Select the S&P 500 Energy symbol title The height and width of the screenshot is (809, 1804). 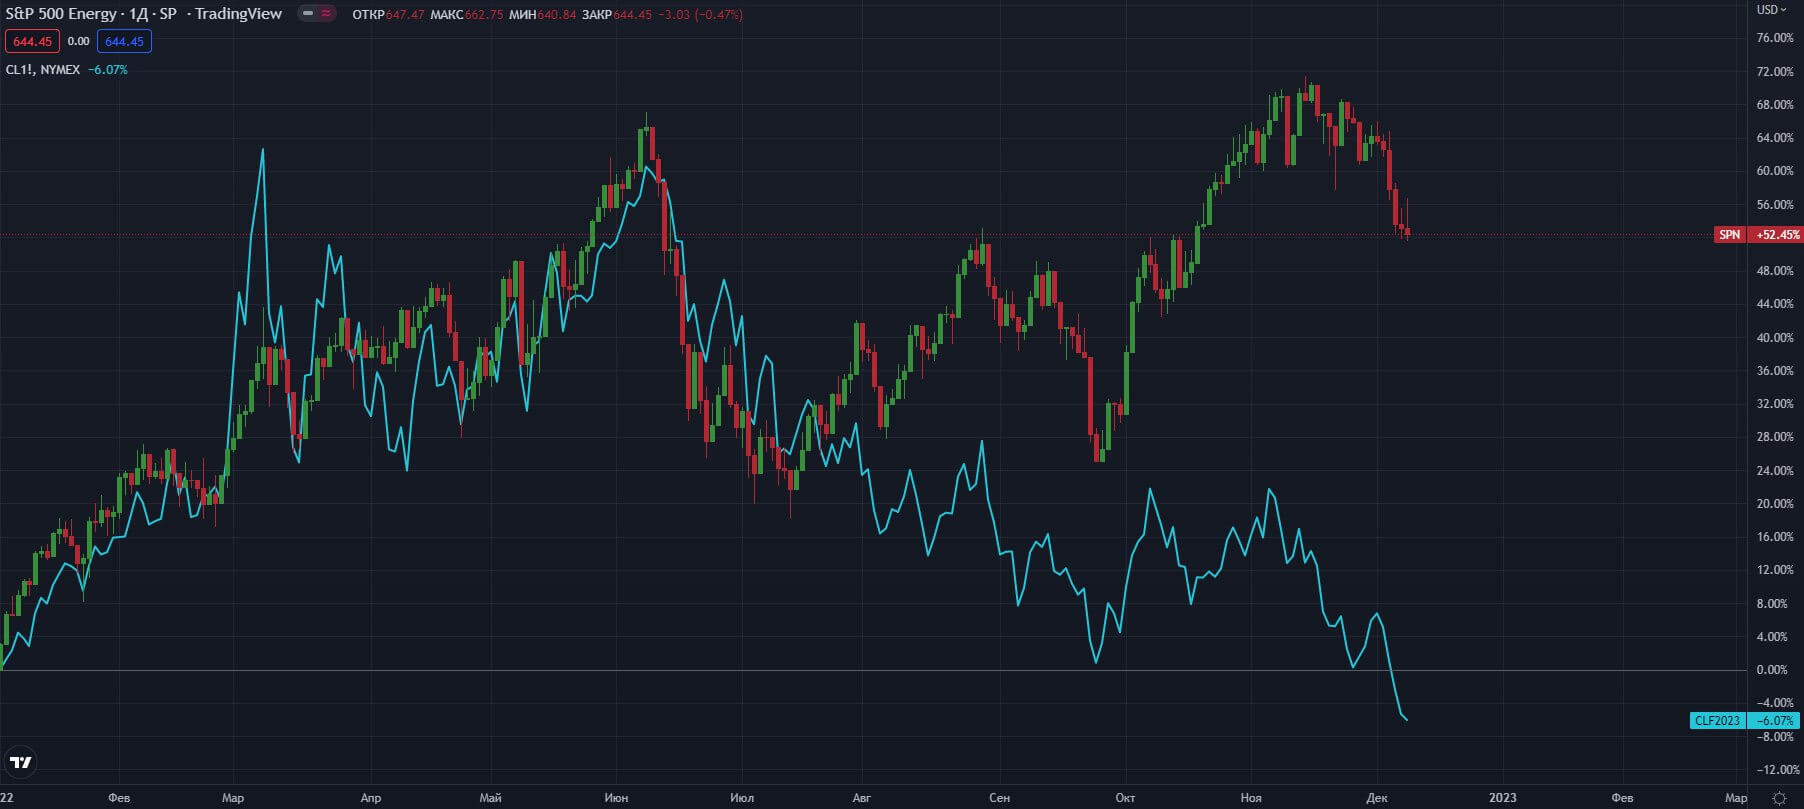[61, 14]
